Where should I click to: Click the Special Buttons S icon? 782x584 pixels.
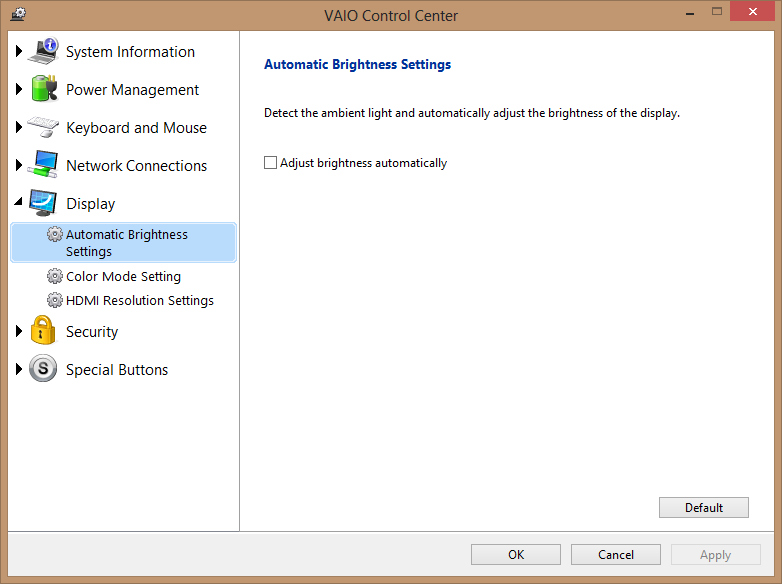(x=43, y=369)
